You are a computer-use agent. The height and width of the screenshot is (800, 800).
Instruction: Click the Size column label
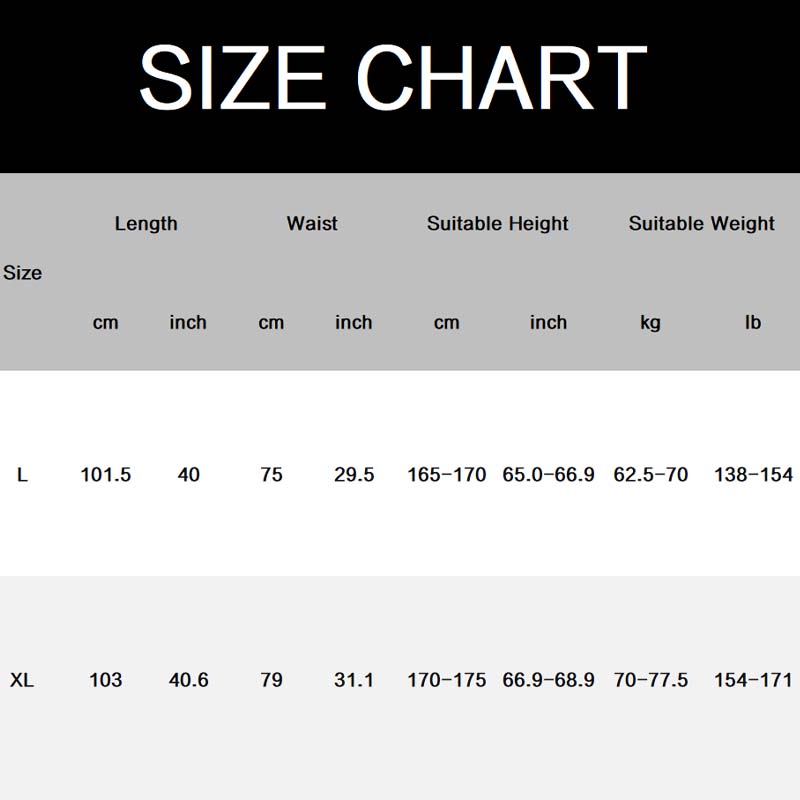pyautogui.click(x=22, y=272)
